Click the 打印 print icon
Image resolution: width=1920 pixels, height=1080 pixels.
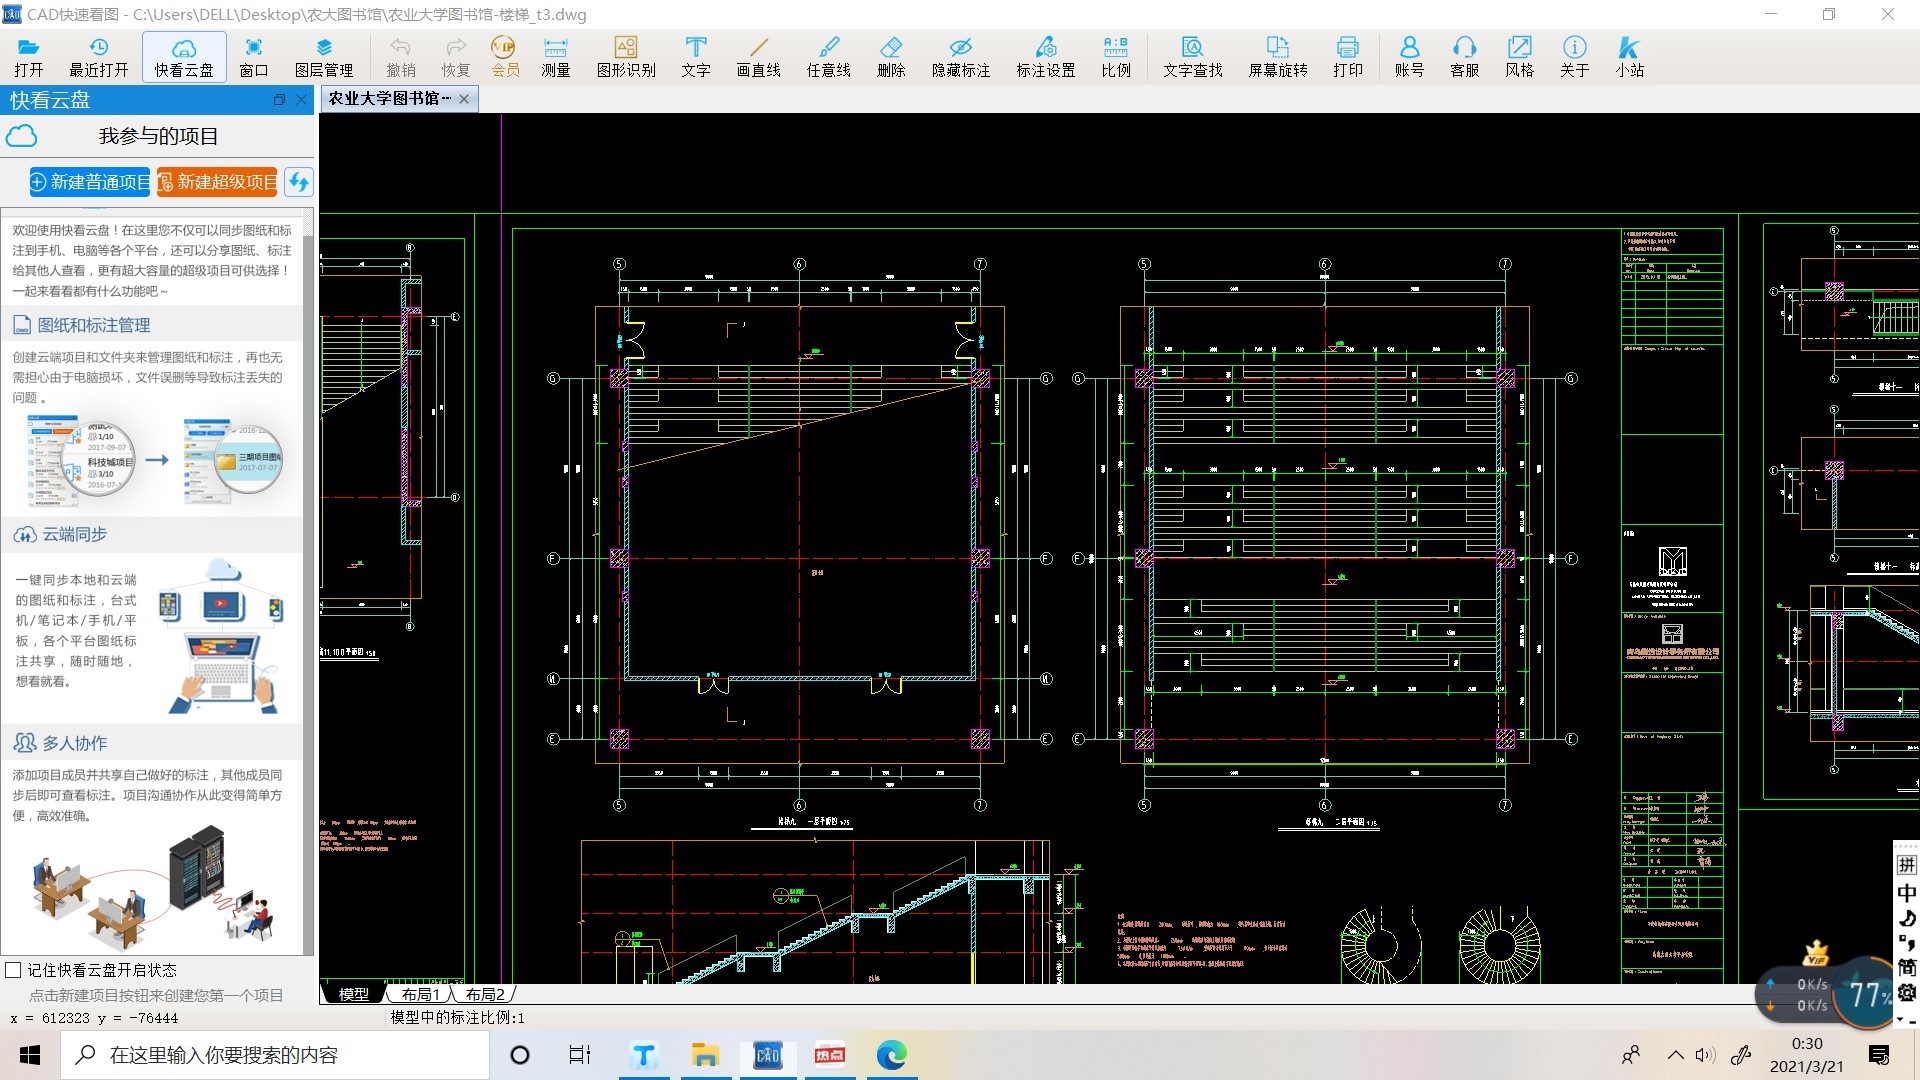pos(1348,57)
